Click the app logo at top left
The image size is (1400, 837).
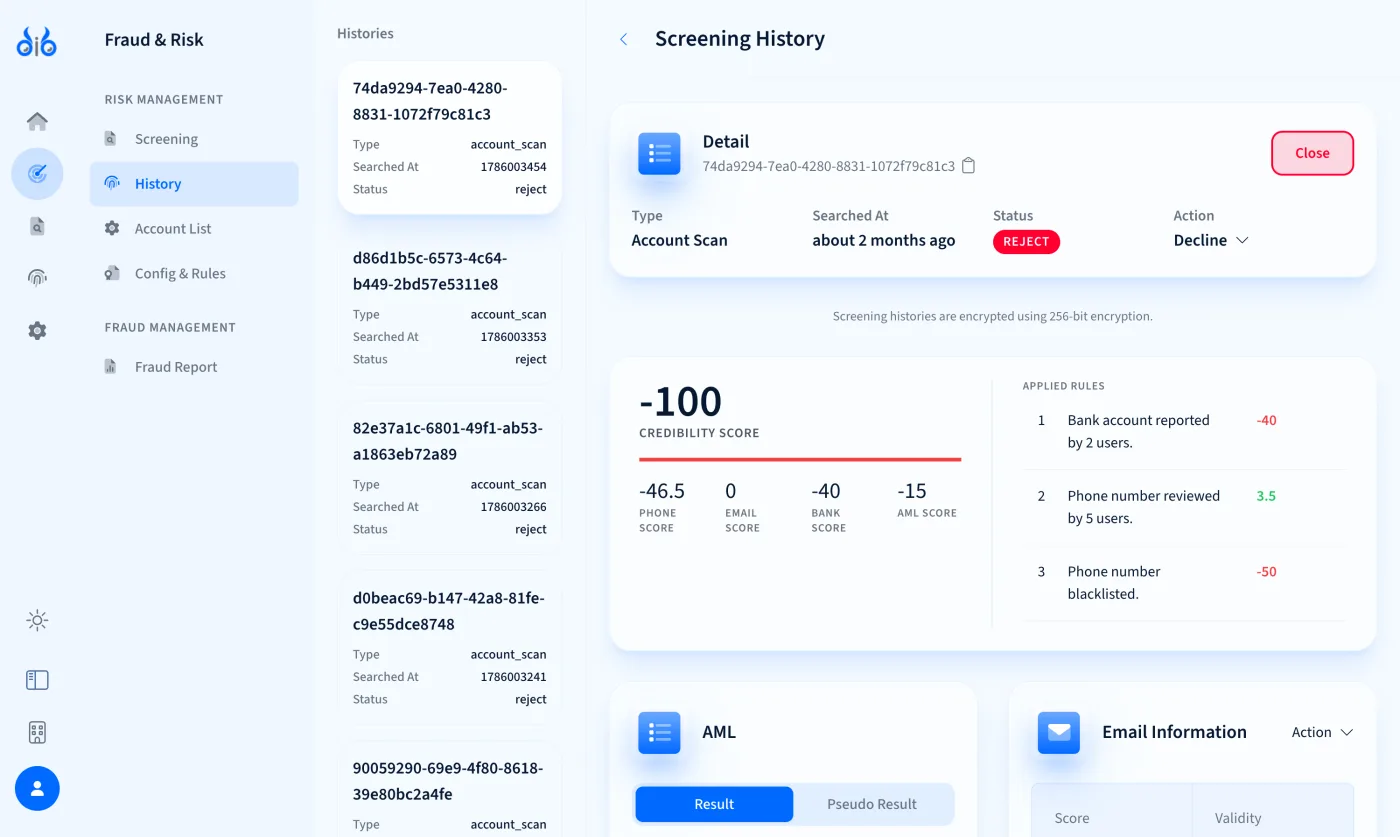click(x=37, y=42)
